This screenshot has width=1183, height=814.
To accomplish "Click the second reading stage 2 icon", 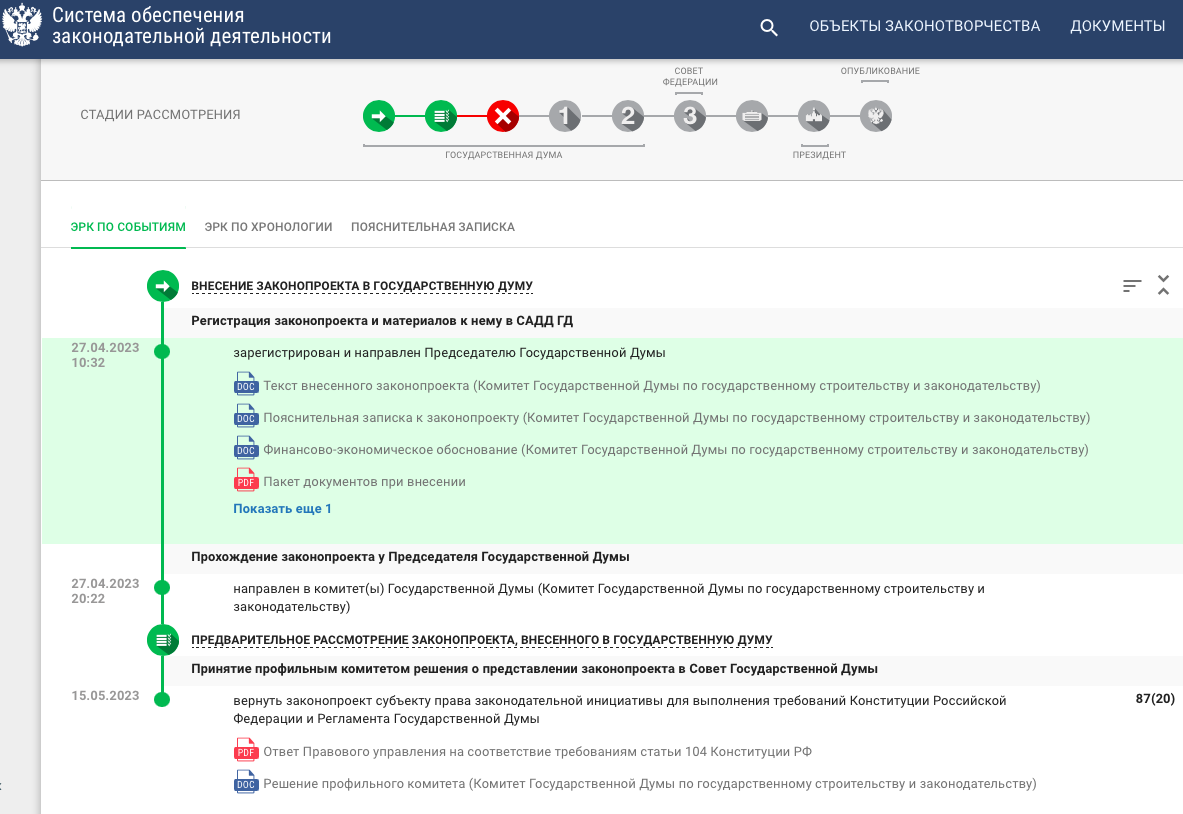I will [x=627, y=116].
